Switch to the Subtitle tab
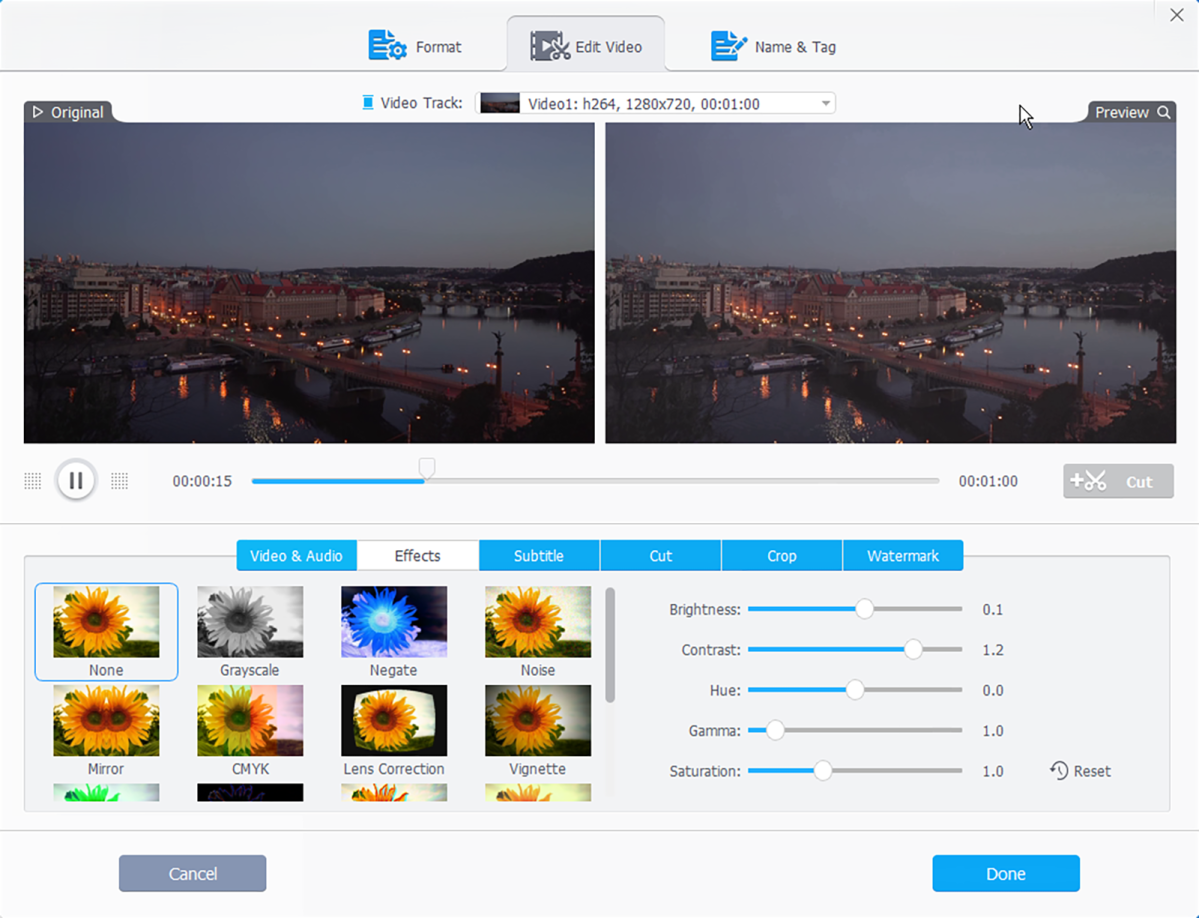Screen dimensions: 1199x918 [539, 556]
